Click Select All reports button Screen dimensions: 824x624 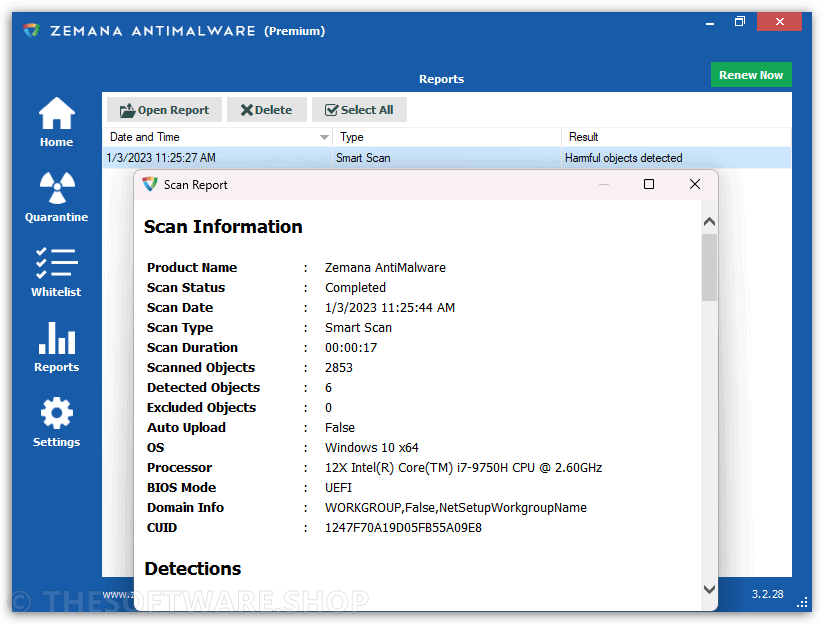359,110
